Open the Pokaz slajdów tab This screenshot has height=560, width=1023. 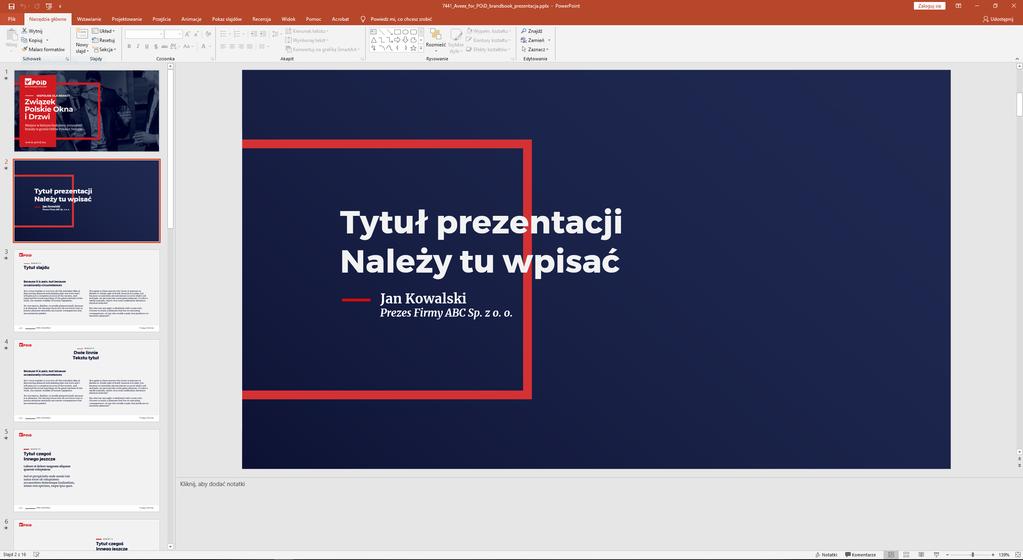pos(226,19)
